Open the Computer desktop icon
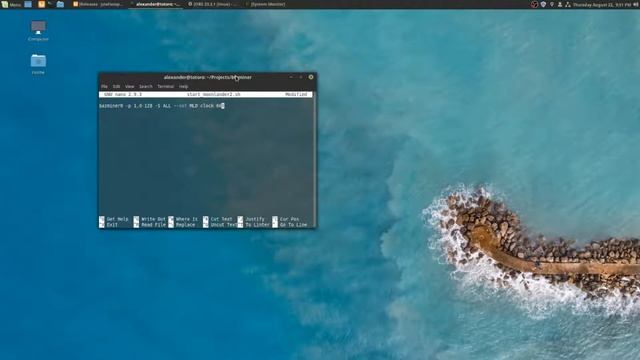This screenshot has width=640, height=360. [38, 31]
